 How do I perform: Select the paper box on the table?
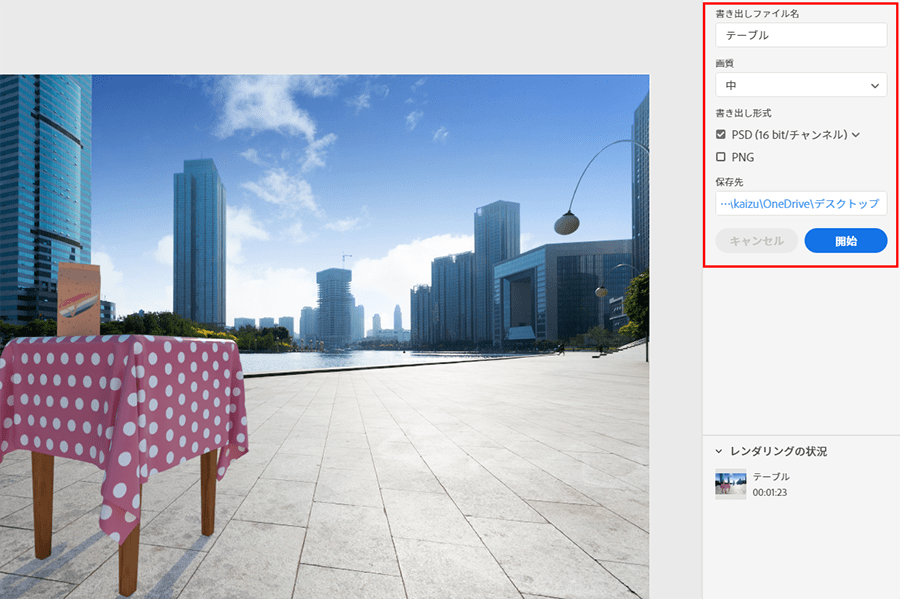tap(81, 299)
